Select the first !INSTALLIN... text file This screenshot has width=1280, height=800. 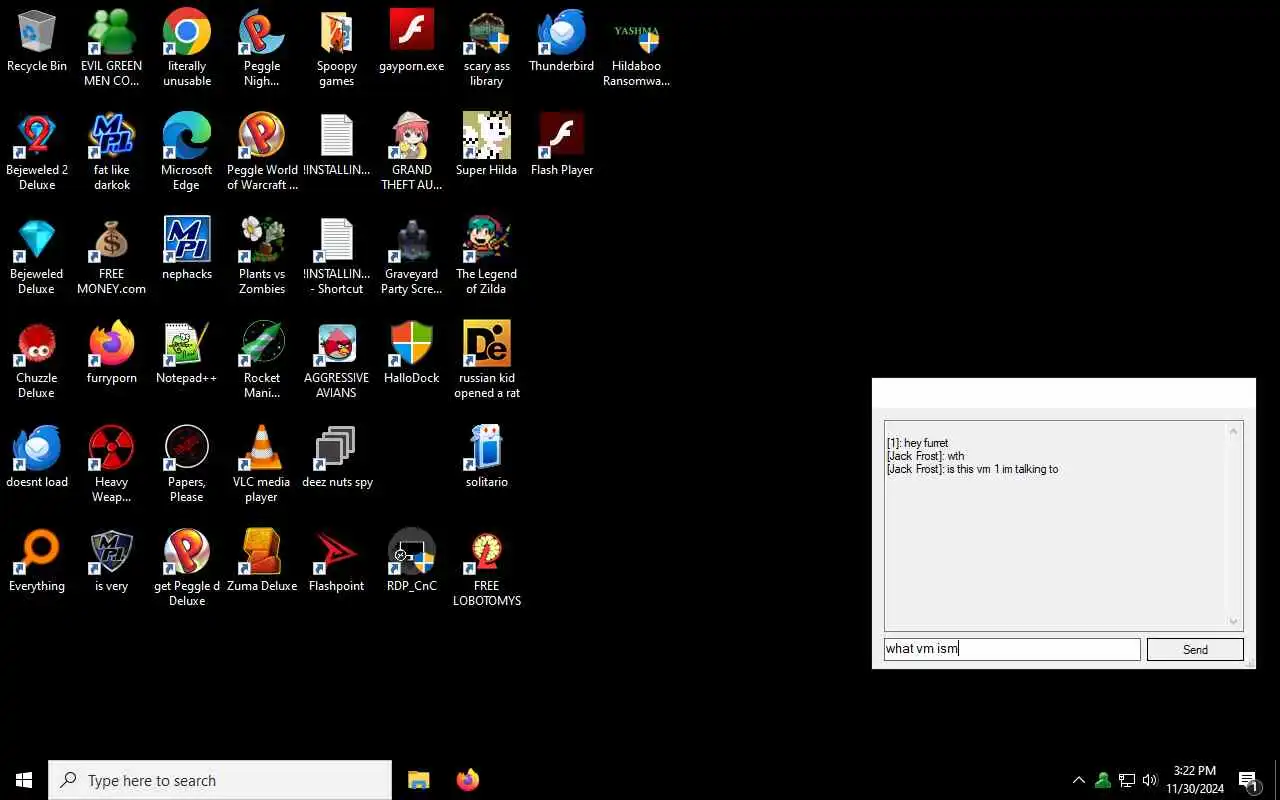point(337,145)
